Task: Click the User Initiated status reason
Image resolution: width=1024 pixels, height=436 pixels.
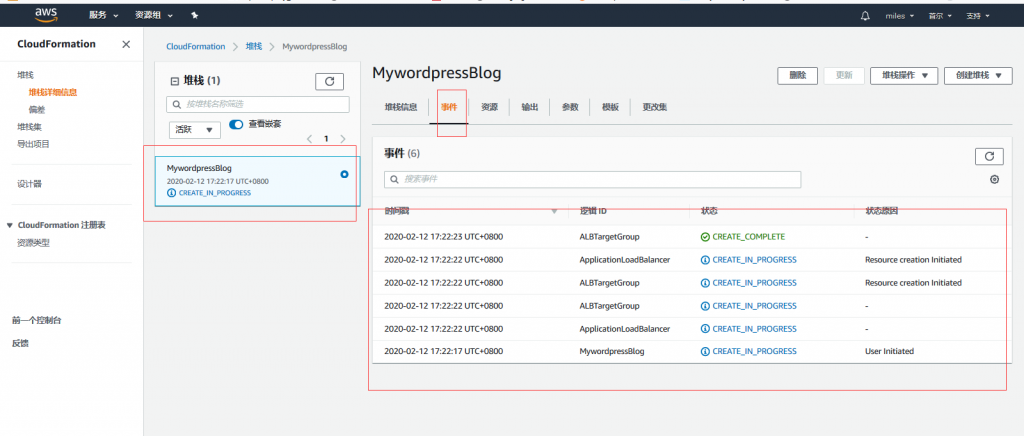Action: pos(889,351)
